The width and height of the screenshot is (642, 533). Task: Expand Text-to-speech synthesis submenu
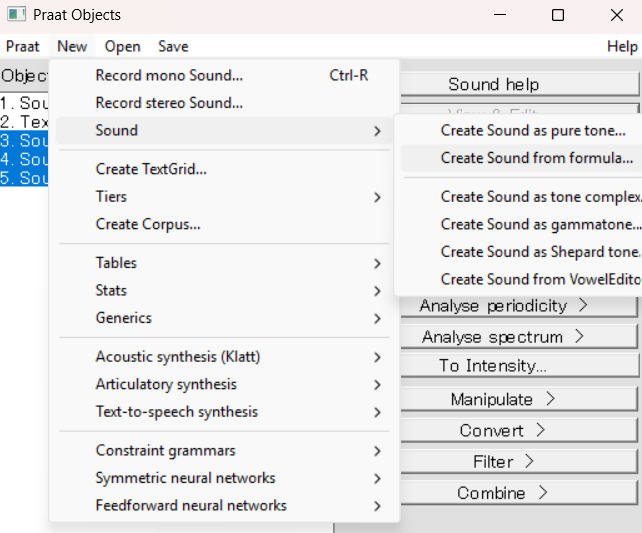pyautogui.click(x=224, y=411)
